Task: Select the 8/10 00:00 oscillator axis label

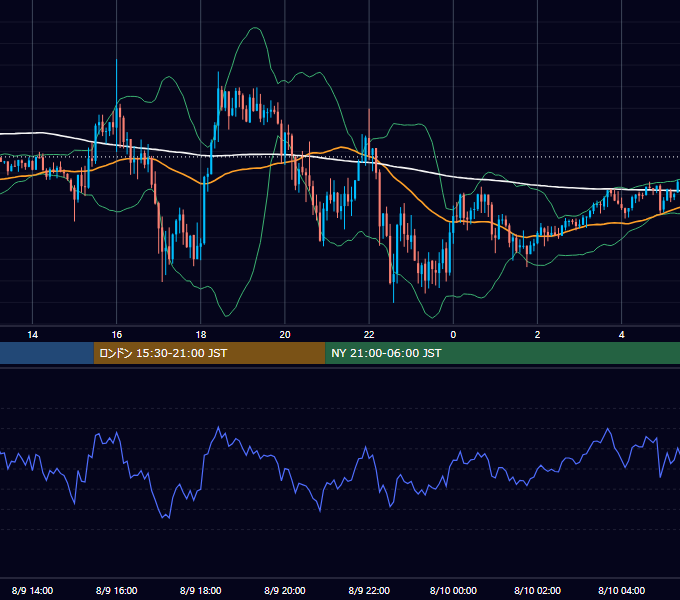Action: tap(453, 590)
